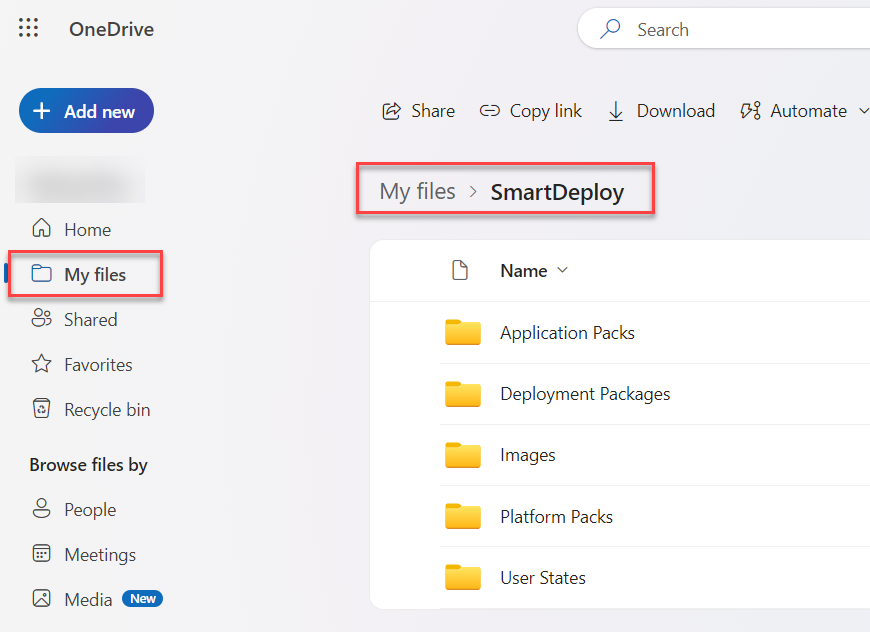Screen dimensions: 870x632
Task: Expand the Automate dropdown chevron
Action: 863,111
